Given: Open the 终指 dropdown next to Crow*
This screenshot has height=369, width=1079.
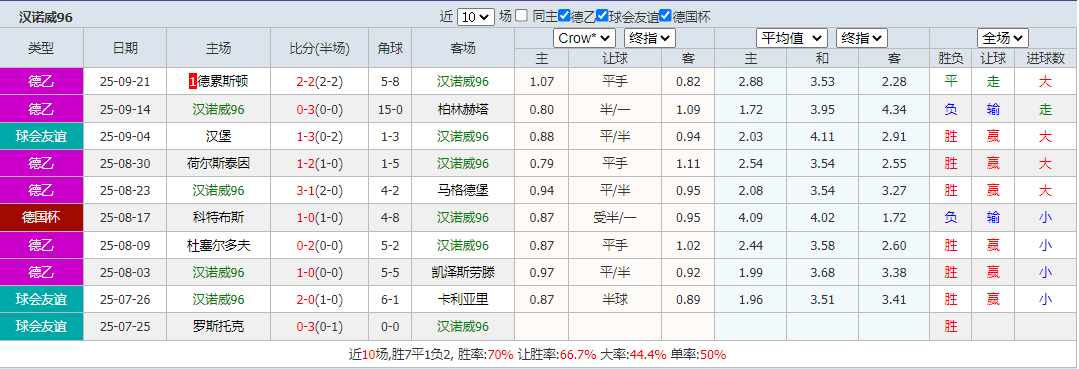Looking at the screenshot, I should [650, 38].
